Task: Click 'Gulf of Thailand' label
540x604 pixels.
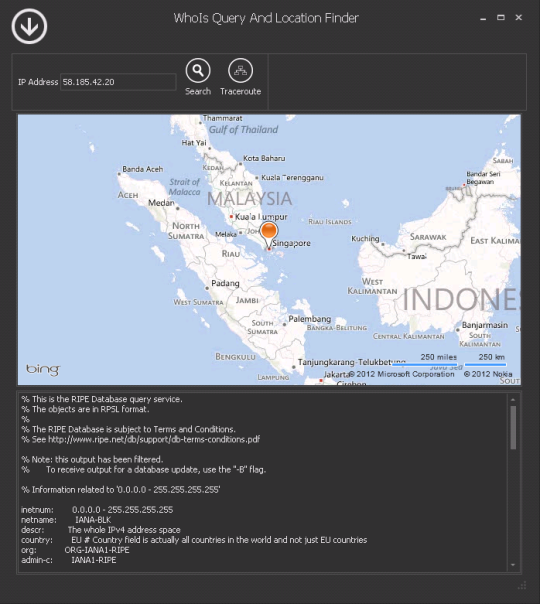Action: click(243, 130)
